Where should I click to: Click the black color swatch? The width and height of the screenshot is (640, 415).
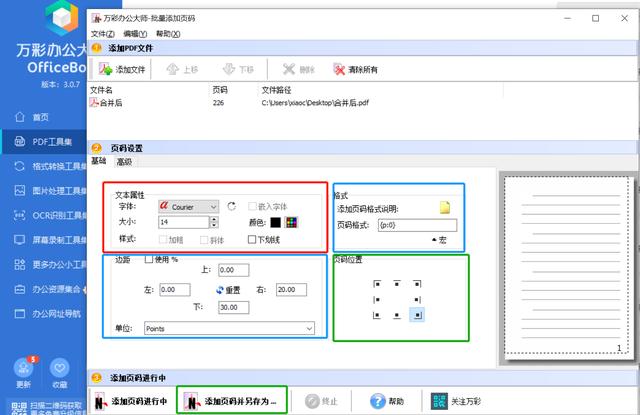coord(276,222)
